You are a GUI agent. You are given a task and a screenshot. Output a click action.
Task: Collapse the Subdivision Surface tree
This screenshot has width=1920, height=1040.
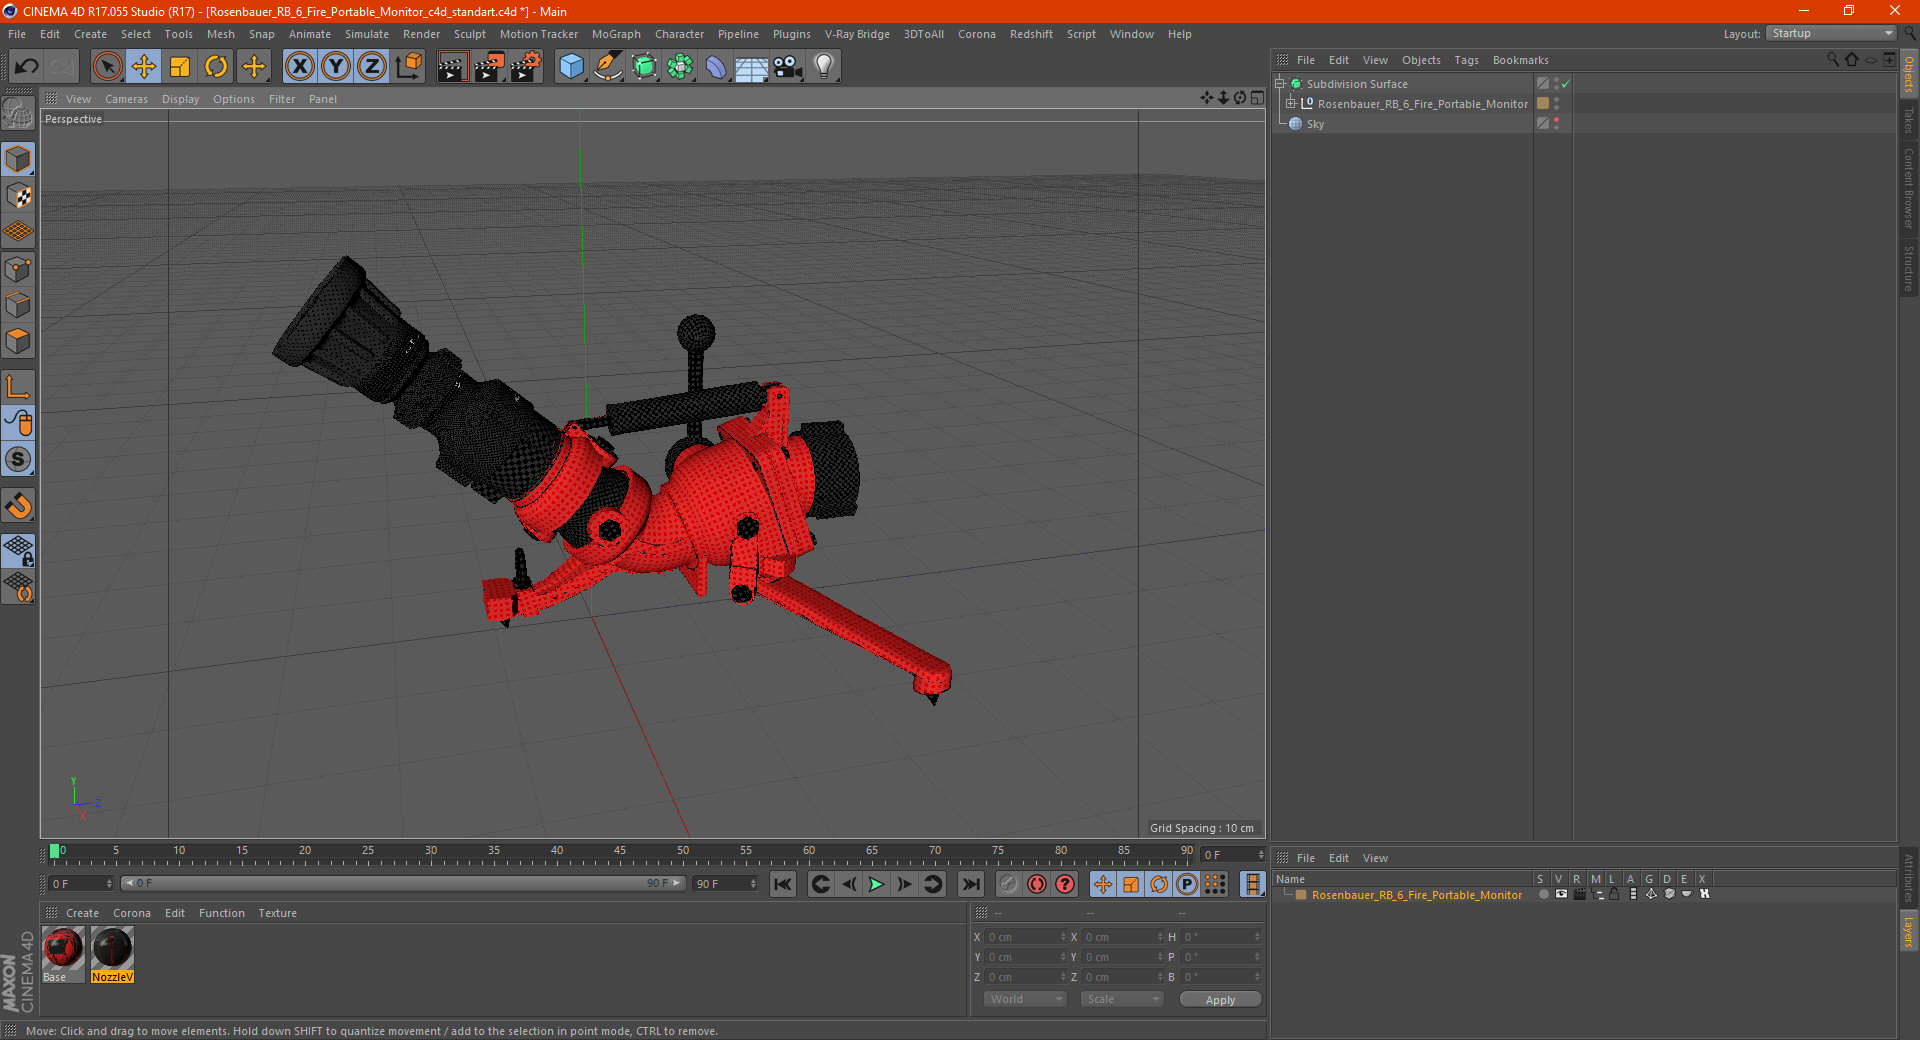[x=1279, y=84]
